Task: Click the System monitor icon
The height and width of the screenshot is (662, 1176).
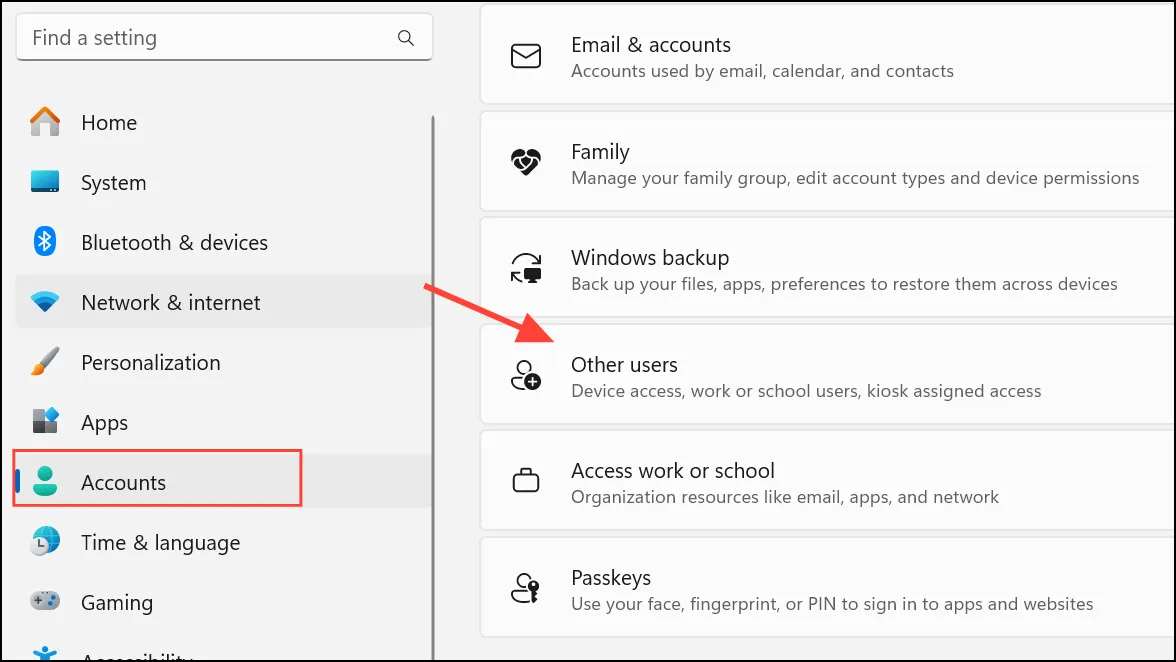Action: click(45, 181)
